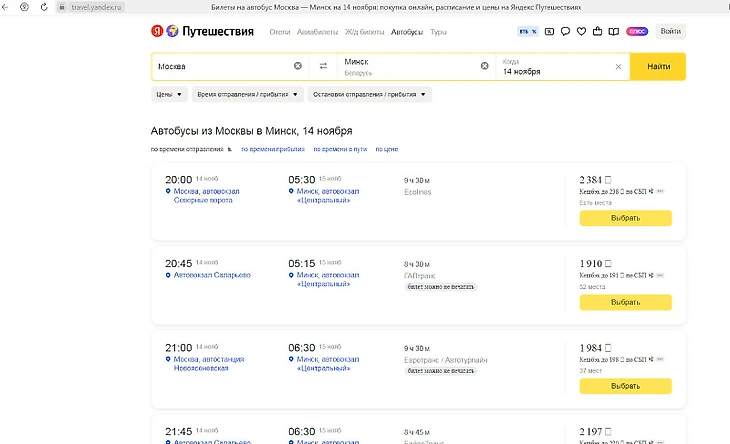Open the VTB percent offer badge

tap(527, 32)
